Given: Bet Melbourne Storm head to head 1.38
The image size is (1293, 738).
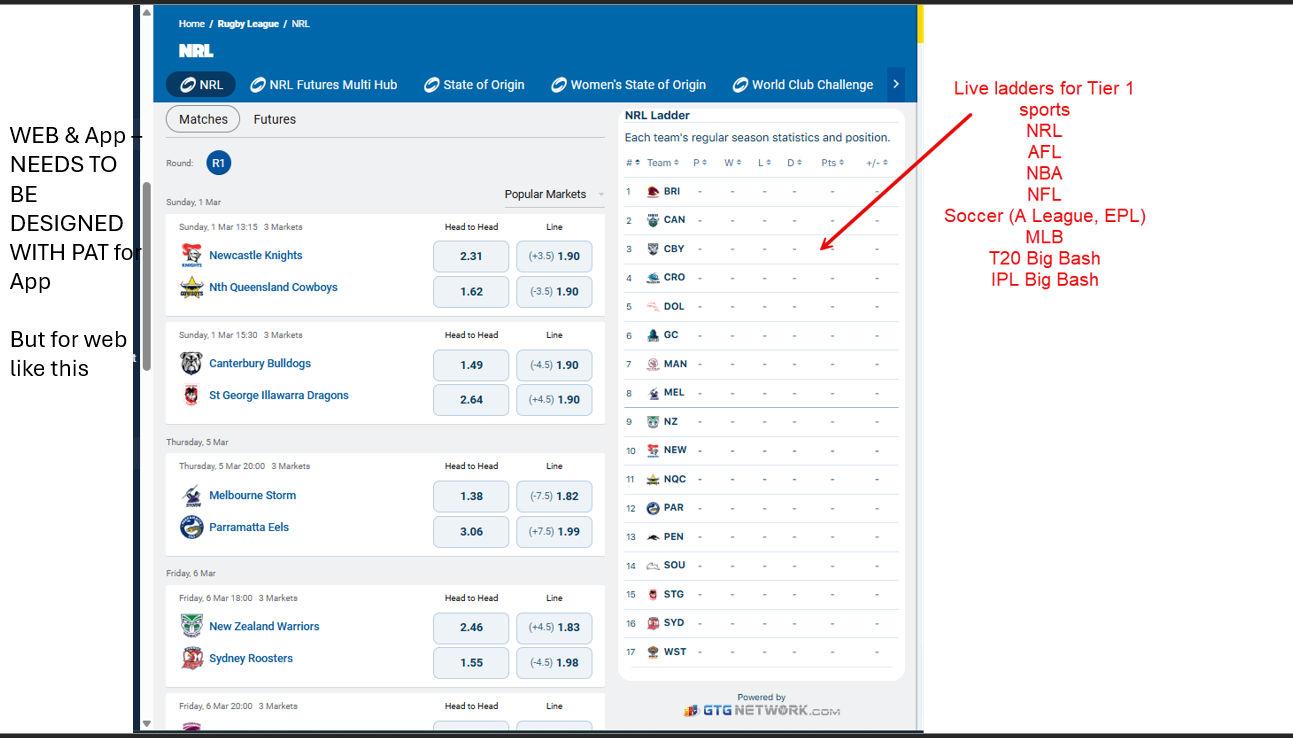Looking at the screenshot, I should pos(471,496).
